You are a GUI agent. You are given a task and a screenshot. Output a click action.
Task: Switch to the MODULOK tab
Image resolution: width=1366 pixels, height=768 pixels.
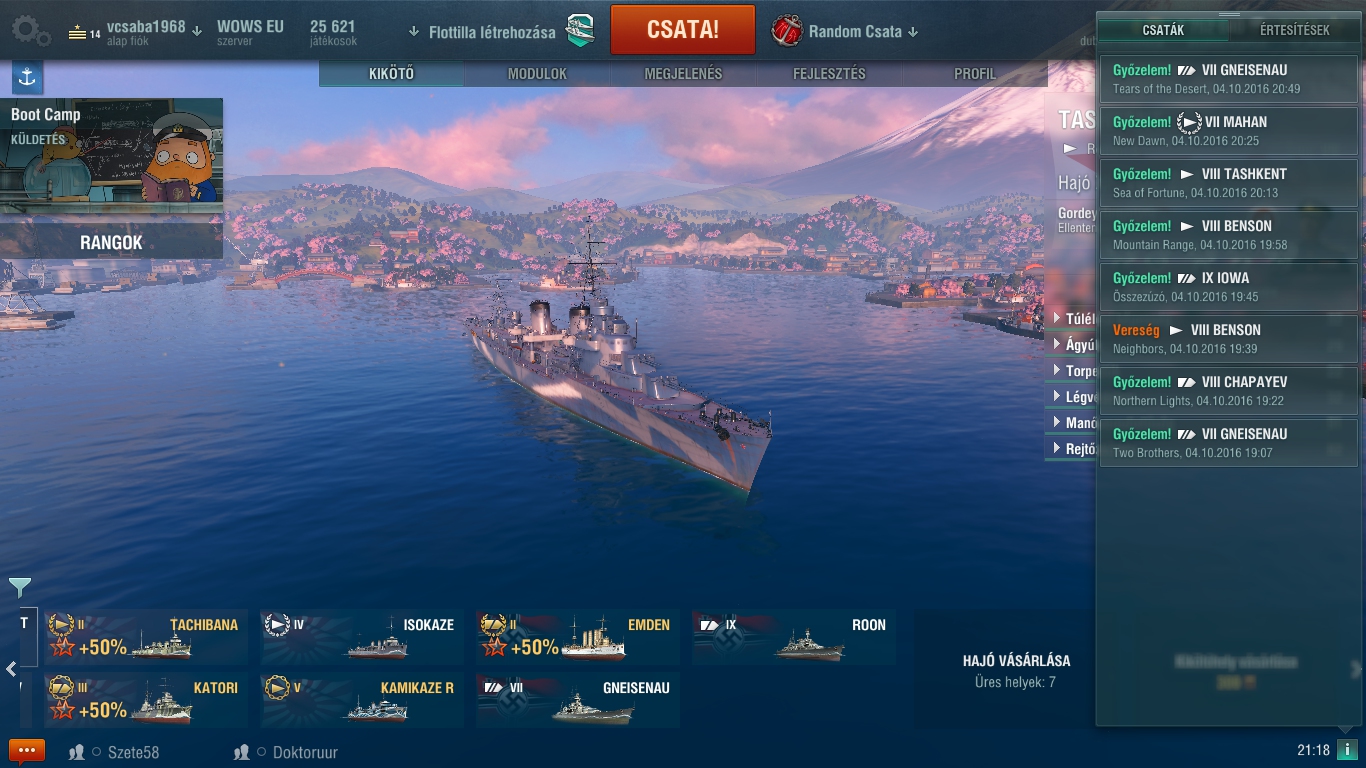pos(537,74)
